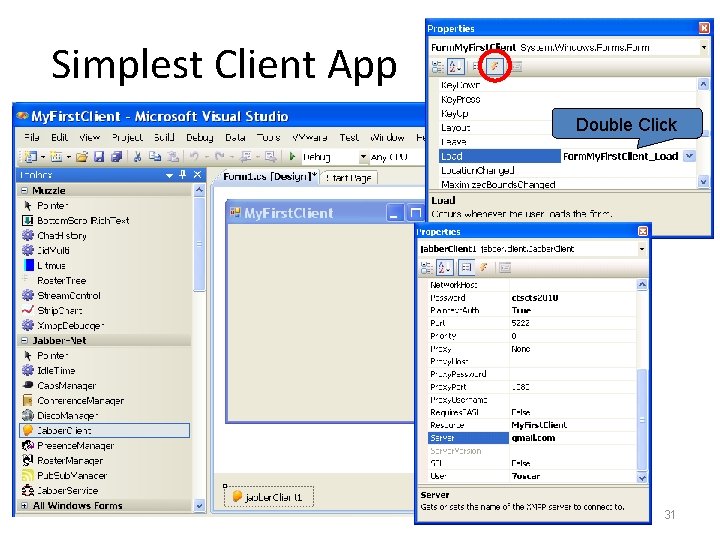
Task: Open the Project menu
Action: coord(127,137)
